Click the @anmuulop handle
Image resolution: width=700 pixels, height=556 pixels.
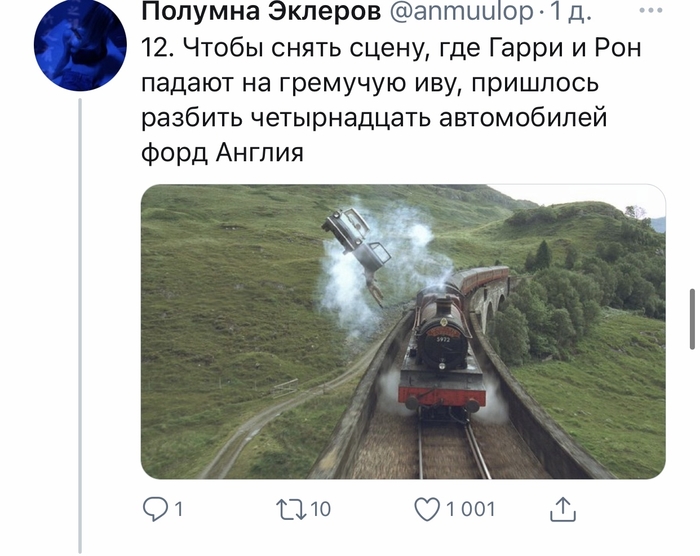pos(462,12)
